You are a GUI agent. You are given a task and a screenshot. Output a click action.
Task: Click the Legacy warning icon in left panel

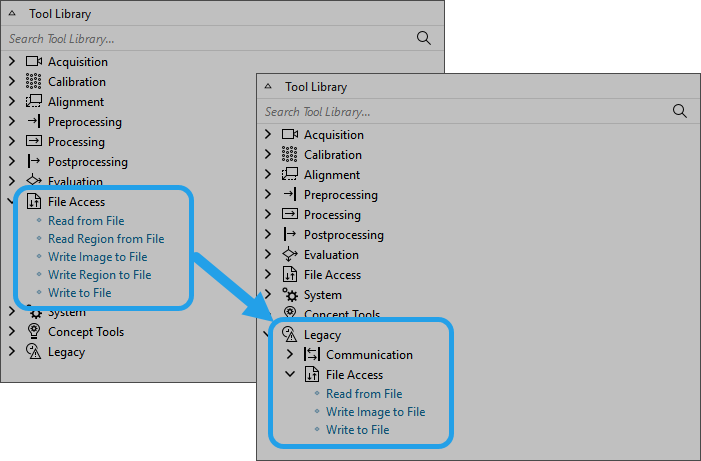pyautogui.click(x=34, y=352)
